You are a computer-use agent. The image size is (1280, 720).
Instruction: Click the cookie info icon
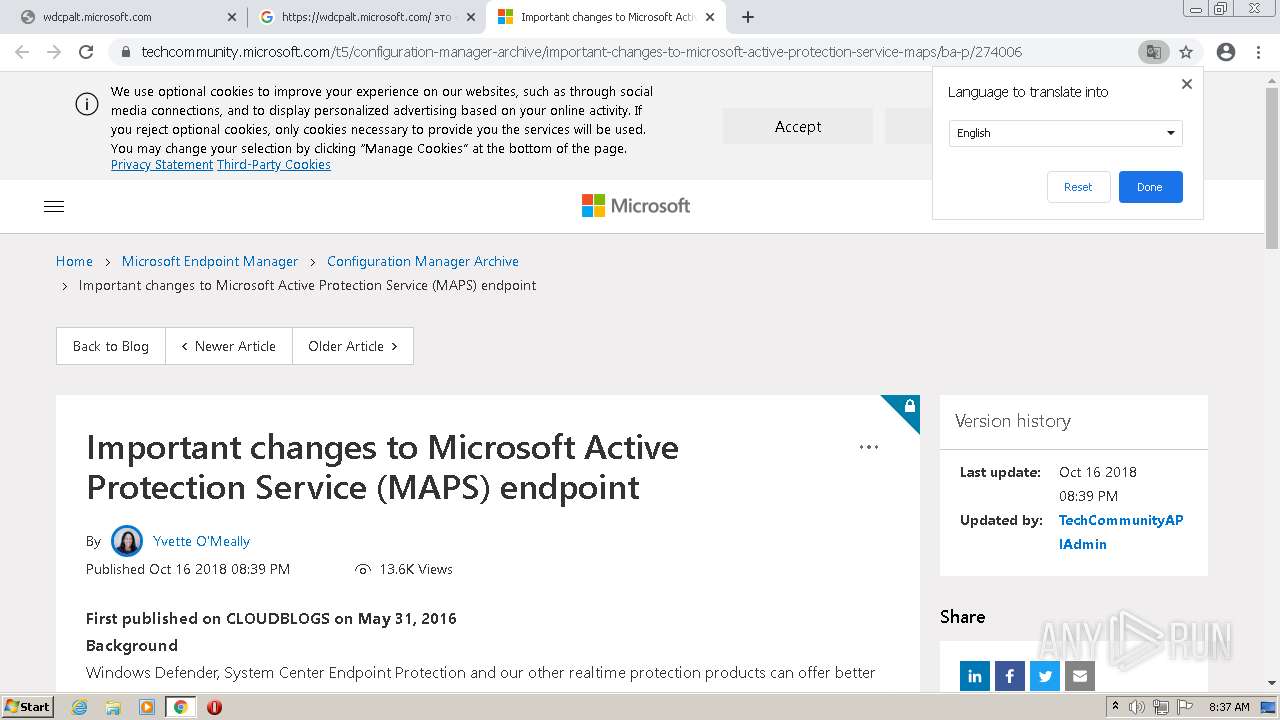point(87,104)
